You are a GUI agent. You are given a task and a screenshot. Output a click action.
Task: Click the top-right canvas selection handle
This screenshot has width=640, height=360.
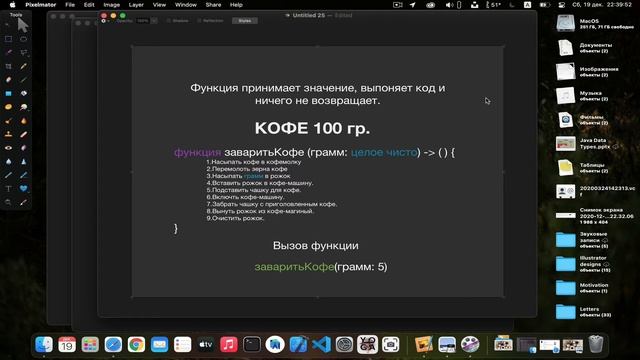pyautogui.click(x=504, y=46)
